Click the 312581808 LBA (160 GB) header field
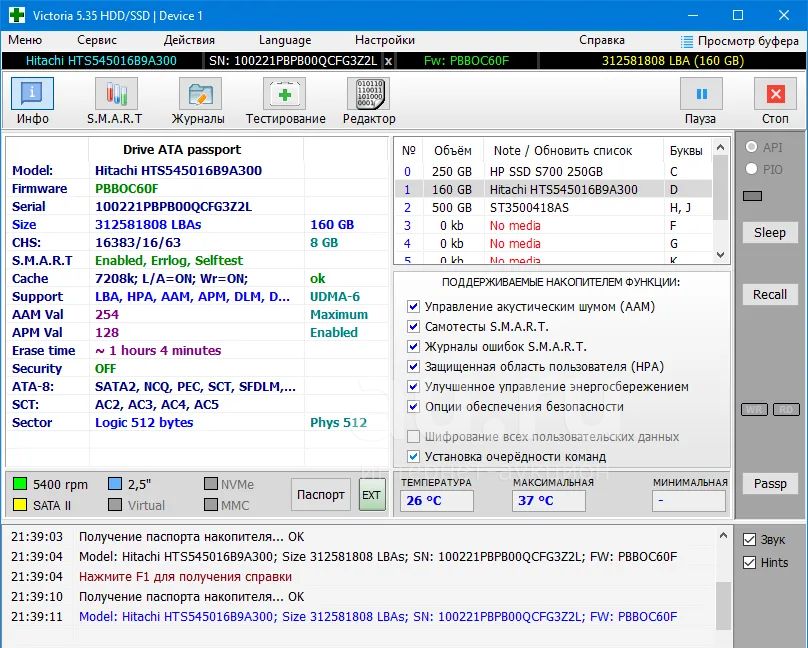Screen dimensions: 808x648 click(672, 61)
